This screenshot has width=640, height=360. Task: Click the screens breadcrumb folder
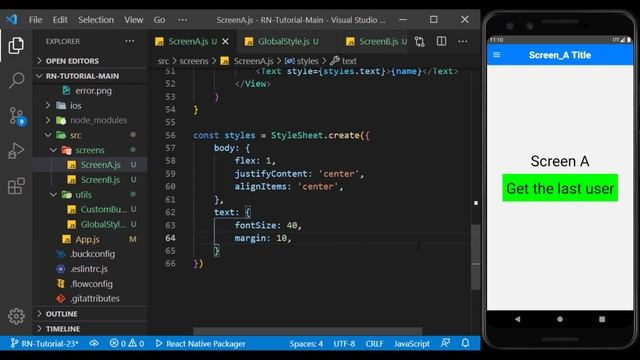click(x=193, y=61)
